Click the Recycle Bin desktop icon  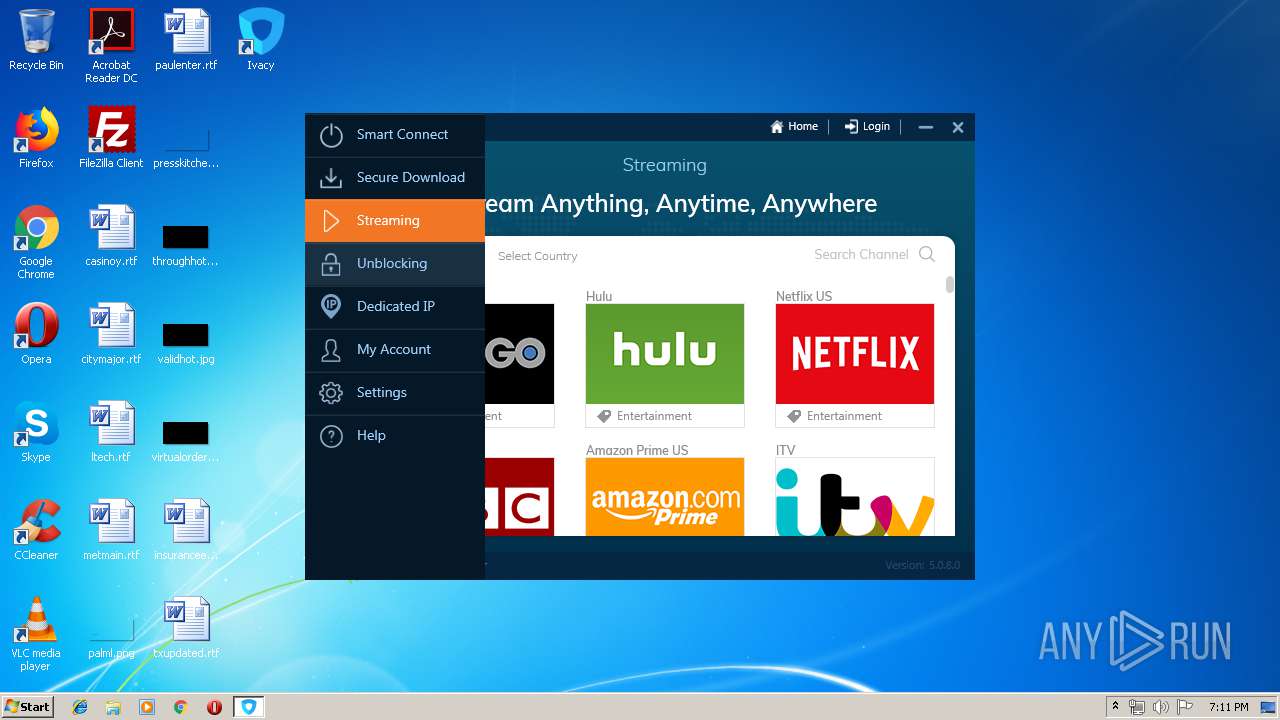coord(36,40)
